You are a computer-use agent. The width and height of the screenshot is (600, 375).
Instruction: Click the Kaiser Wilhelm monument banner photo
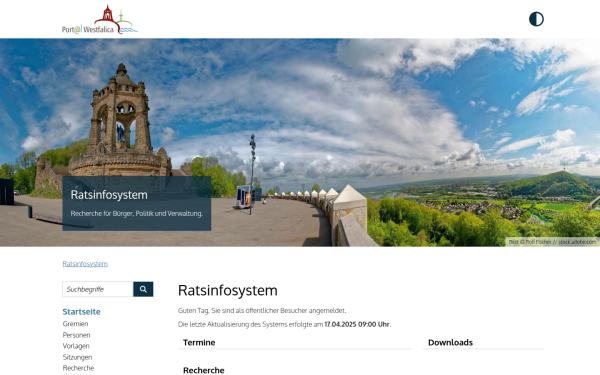(x=300, y=142)
